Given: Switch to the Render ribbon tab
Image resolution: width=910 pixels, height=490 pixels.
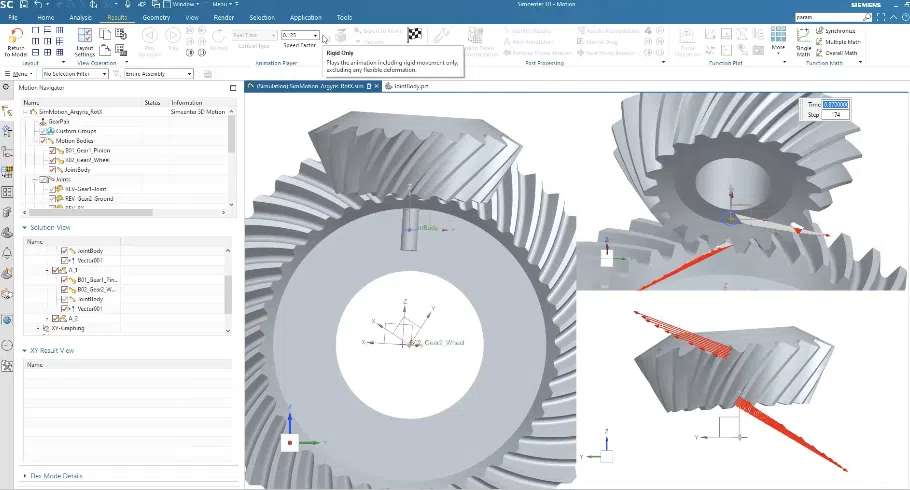Looking at the screenshot, I should [x=223, y=17].
